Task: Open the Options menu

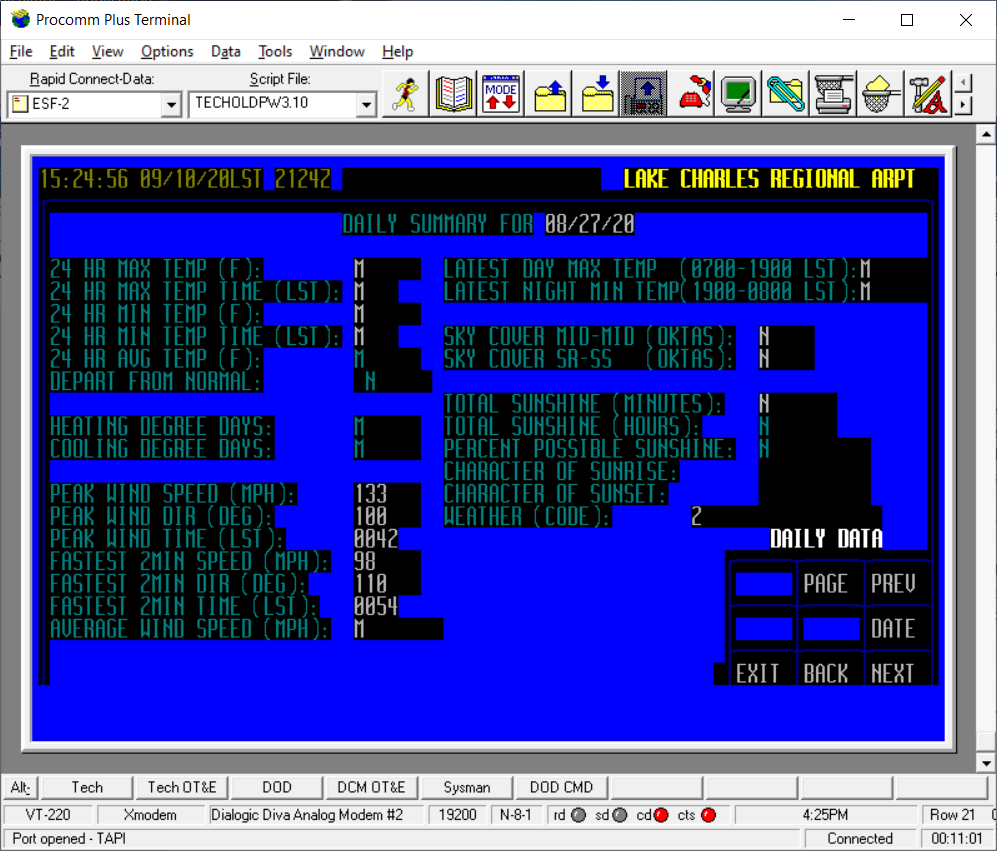Action: (167, 52)
